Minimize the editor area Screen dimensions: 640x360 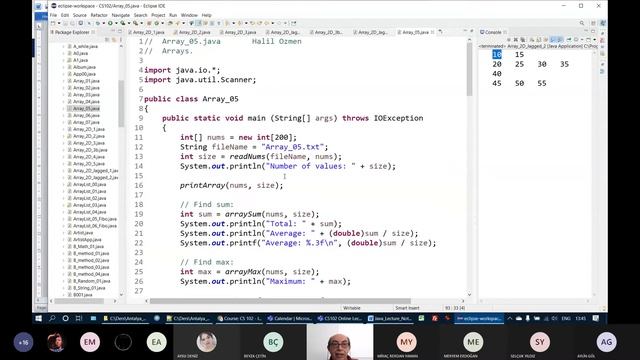465,31
